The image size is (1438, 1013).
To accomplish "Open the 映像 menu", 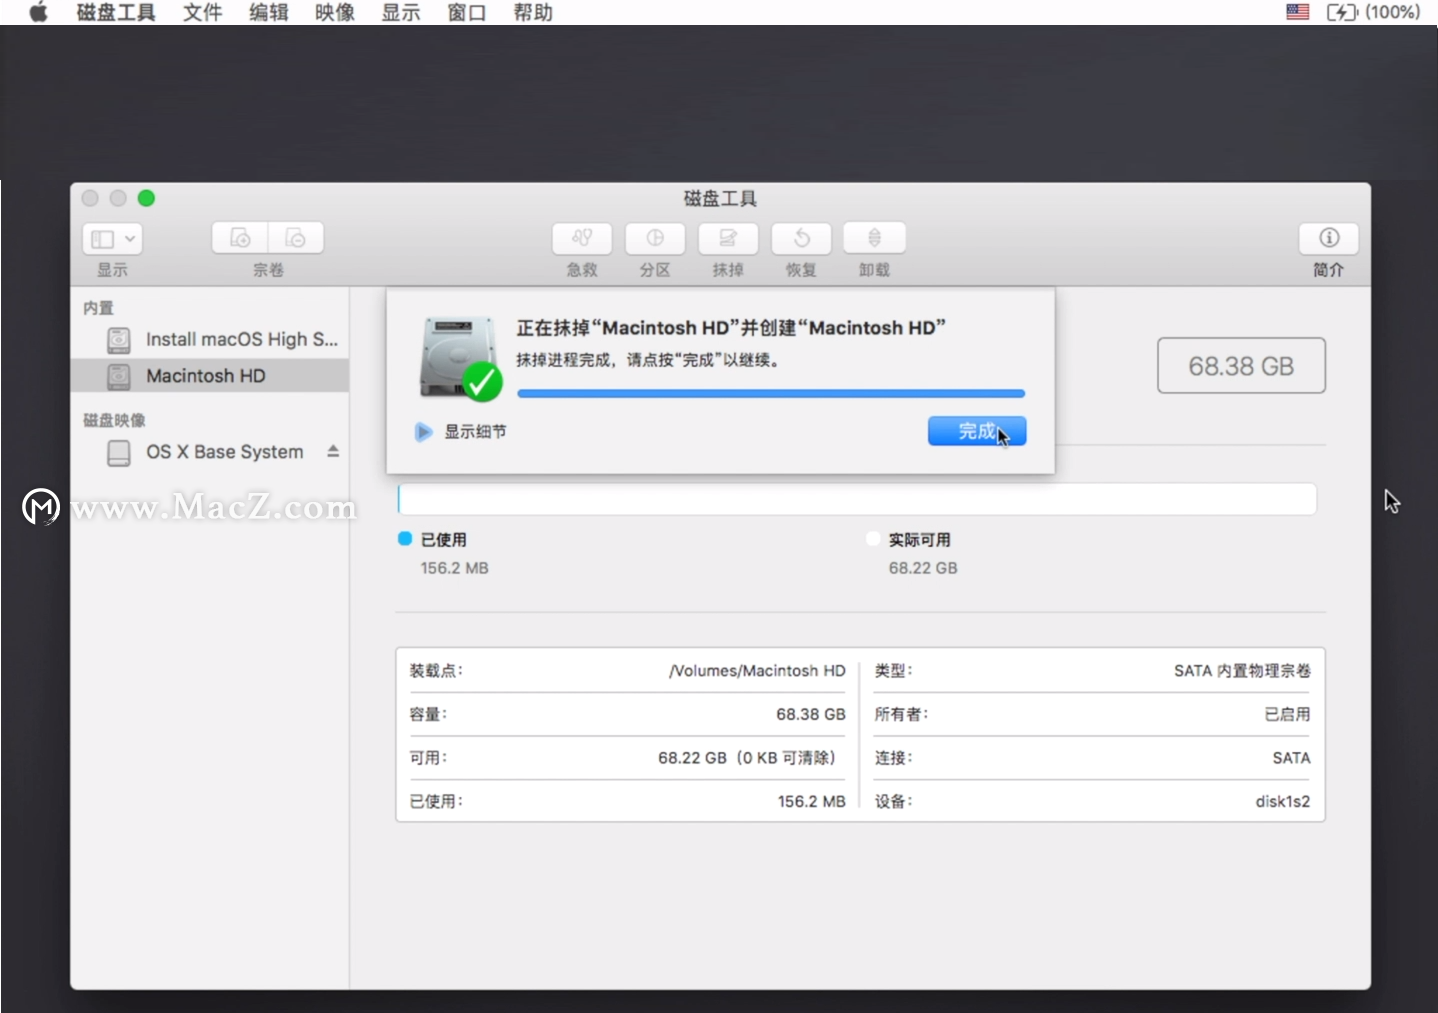I will coord(334,12).
